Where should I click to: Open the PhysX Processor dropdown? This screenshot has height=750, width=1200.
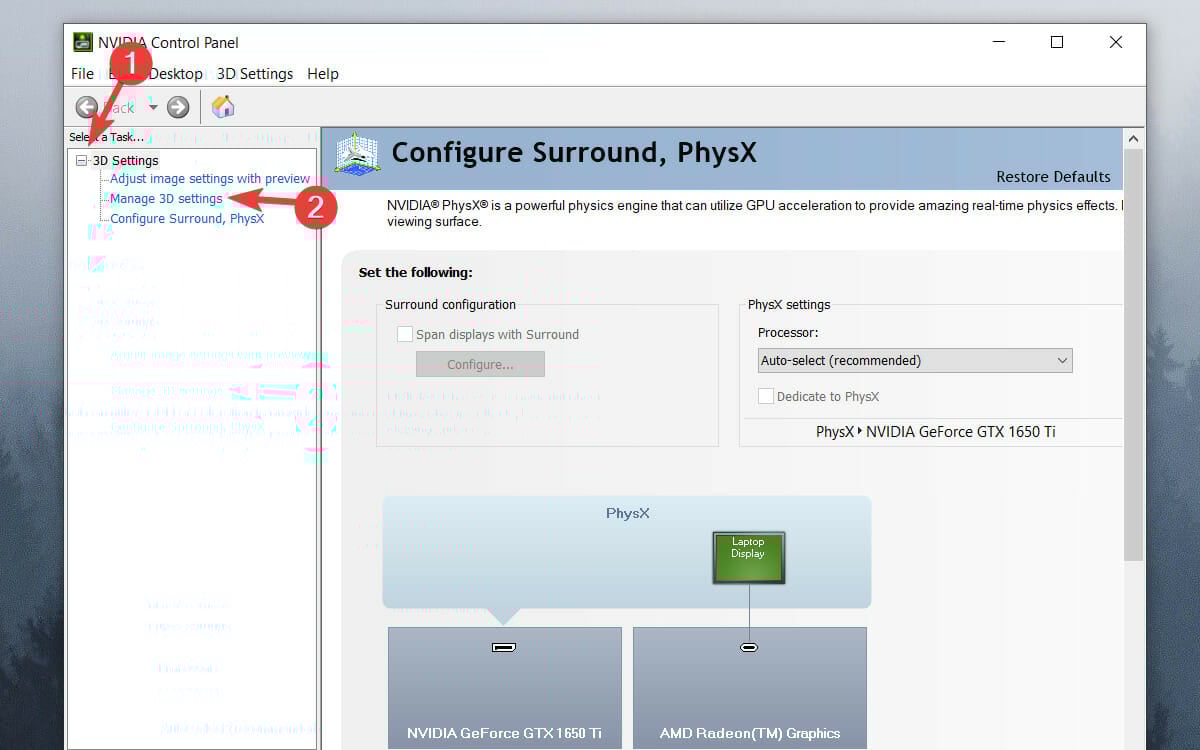coord(914,360)
